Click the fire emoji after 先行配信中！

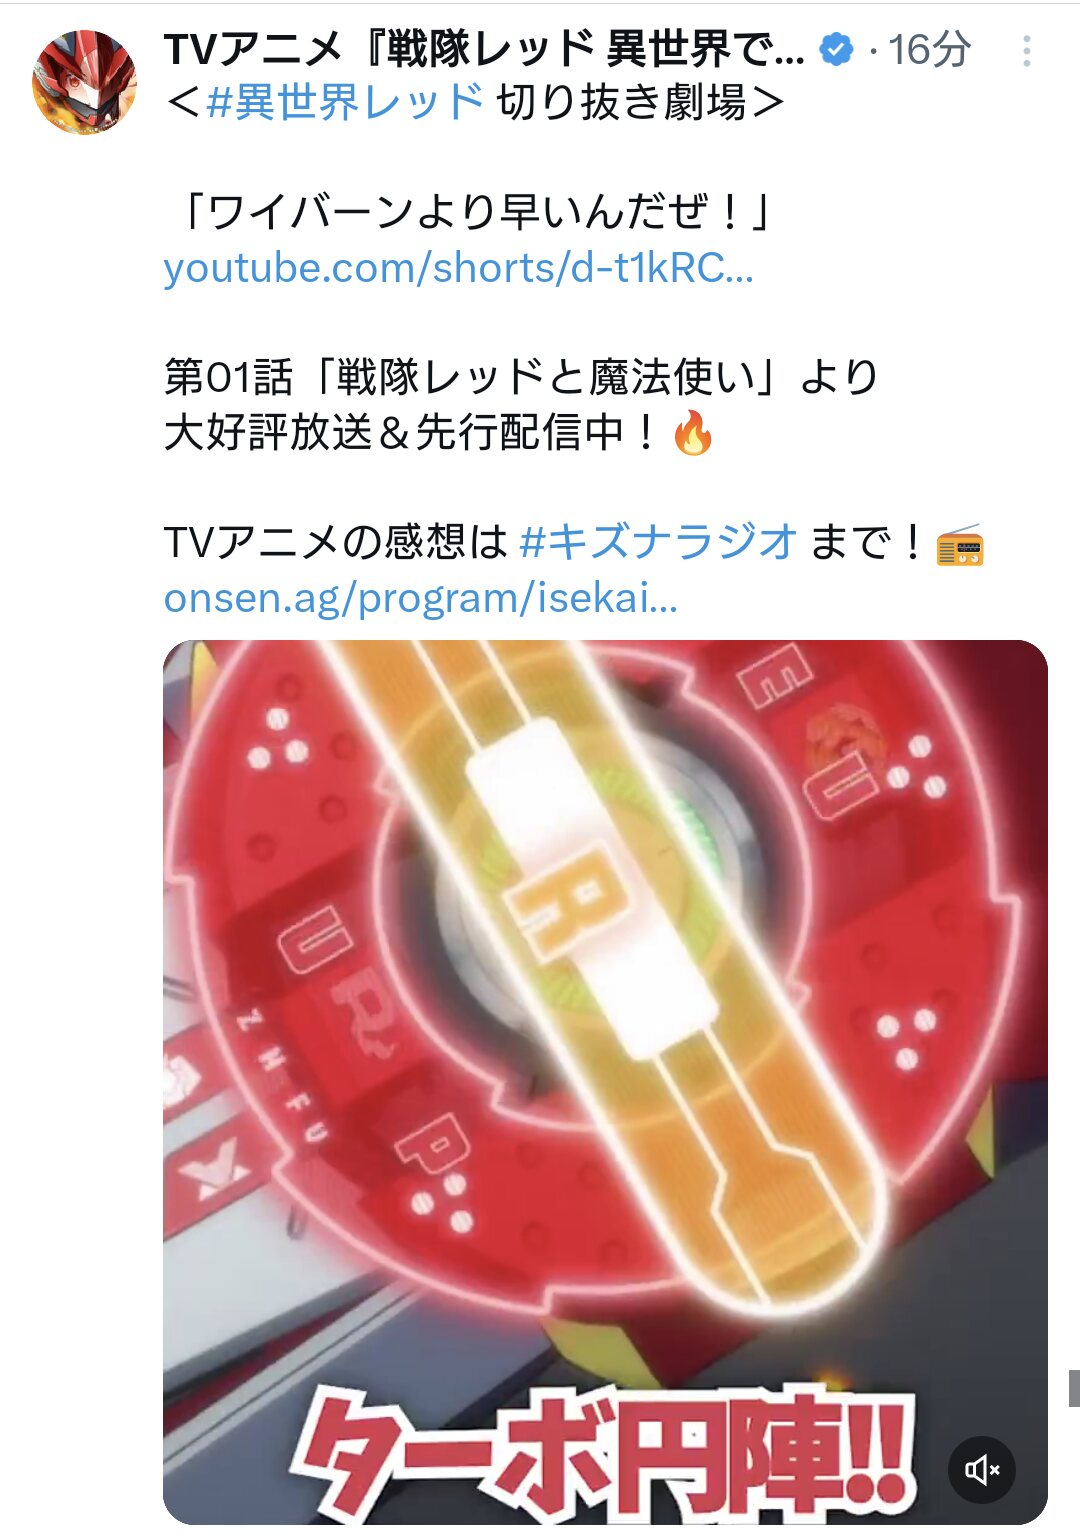[x=693, y=434]
